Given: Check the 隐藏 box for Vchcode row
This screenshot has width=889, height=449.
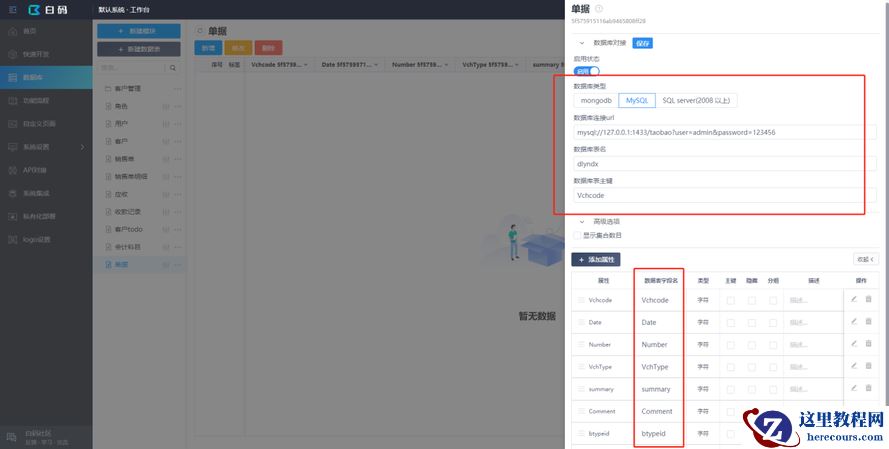Looking at the screenshot, I should 752,300.
